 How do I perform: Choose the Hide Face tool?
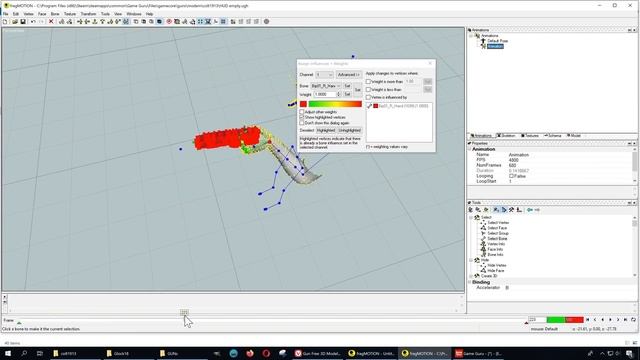coord(495,271)
